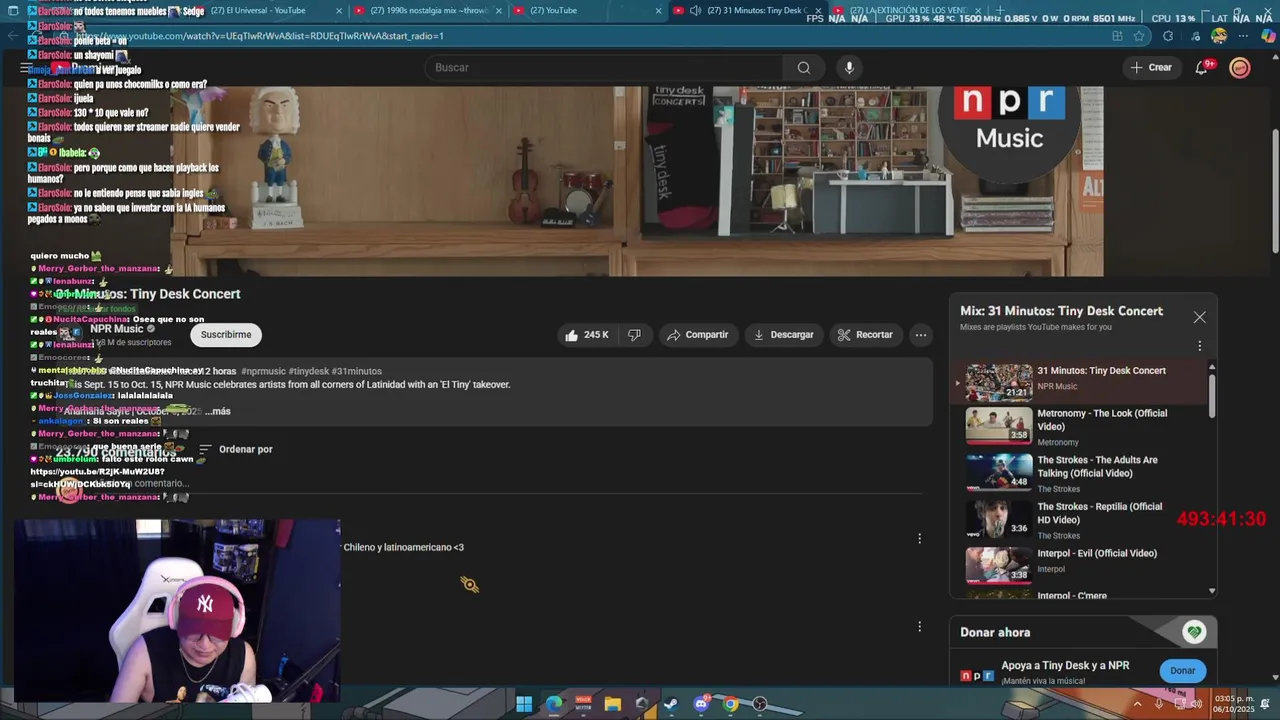Open the Mix panel three-dot options menu

tap(1200, 346)
